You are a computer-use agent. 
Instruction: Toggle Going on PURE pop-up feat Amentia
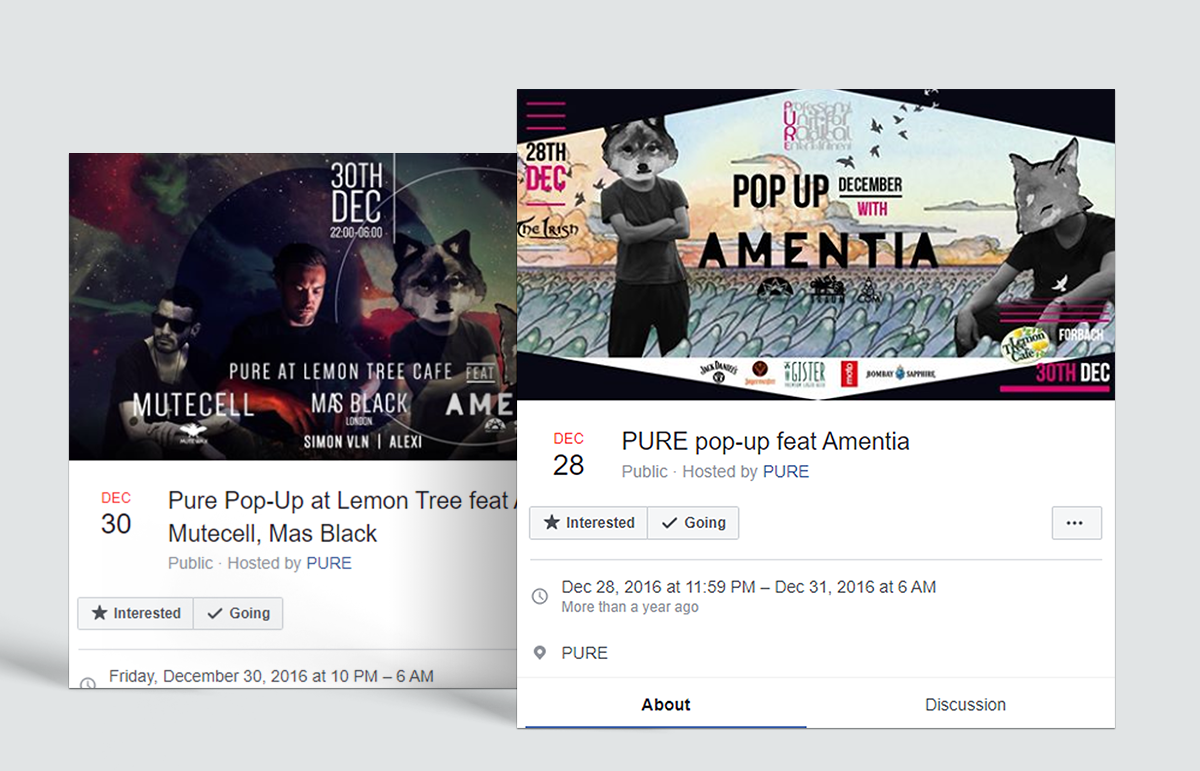tap(693, 523)
